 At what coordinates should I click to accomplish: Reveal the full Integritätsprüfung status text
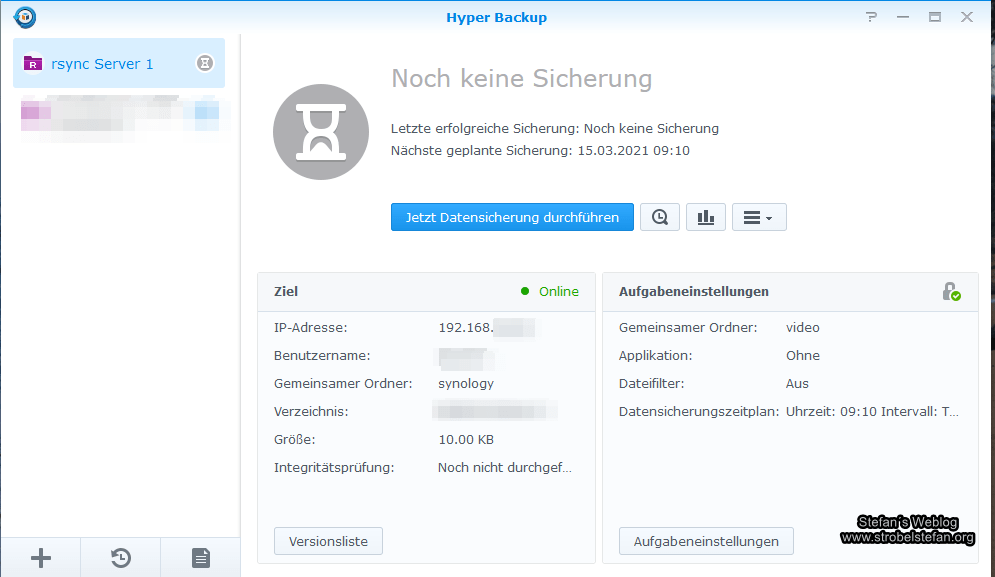504,467
